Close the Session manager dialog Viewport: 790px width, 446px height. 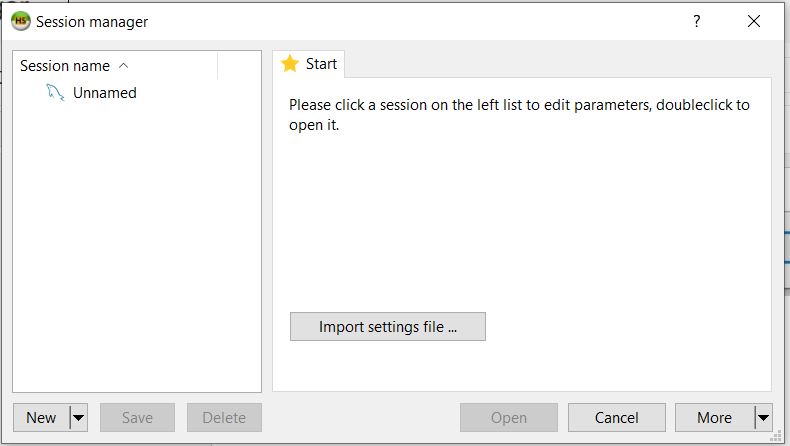click(x=754, y=21)
